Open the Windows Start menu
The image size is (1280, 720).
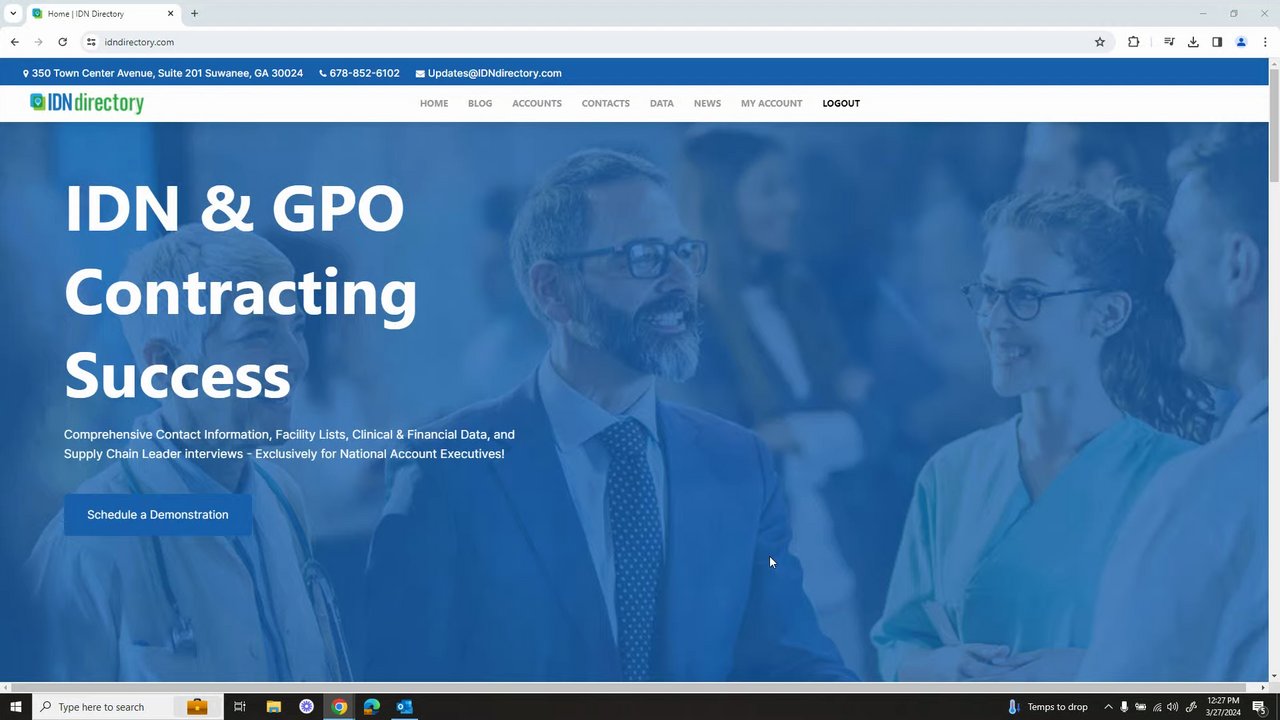[15, 707]
